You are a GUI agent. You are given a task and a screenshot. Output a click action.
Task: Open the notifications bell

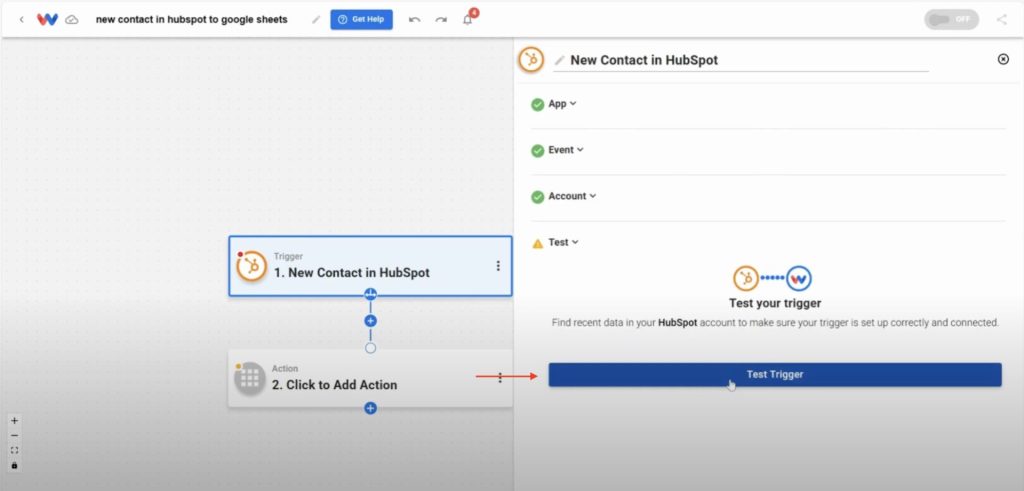pyautogui.click(x=468, y=20)
